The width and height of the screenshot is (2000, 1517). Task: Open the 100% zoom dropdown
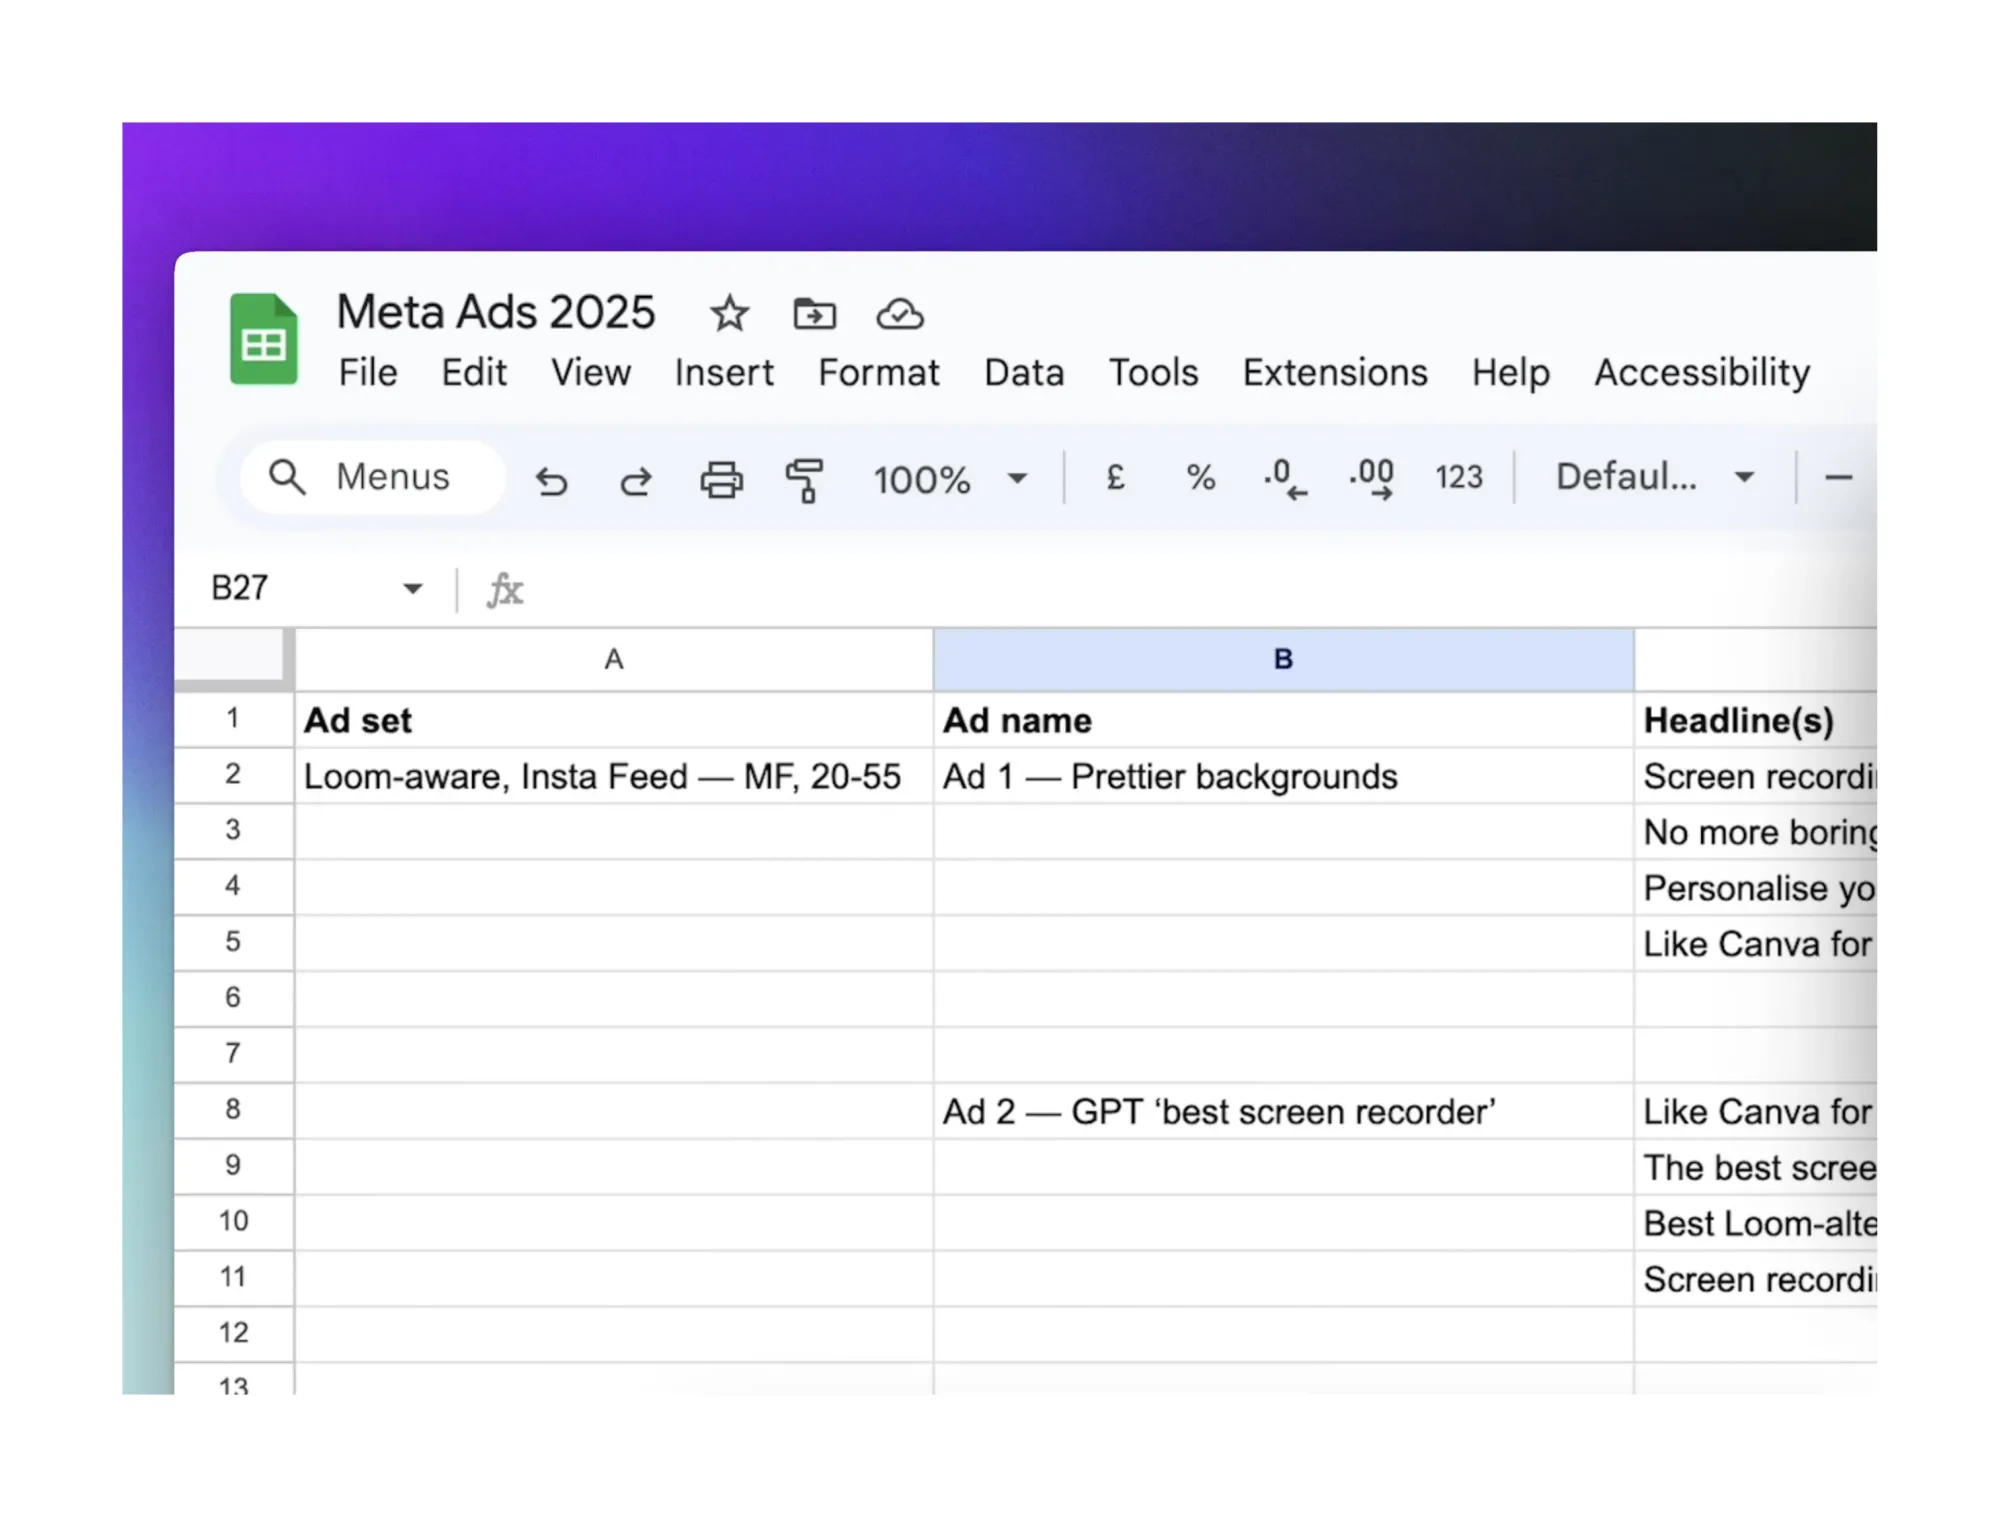point(950,479)
